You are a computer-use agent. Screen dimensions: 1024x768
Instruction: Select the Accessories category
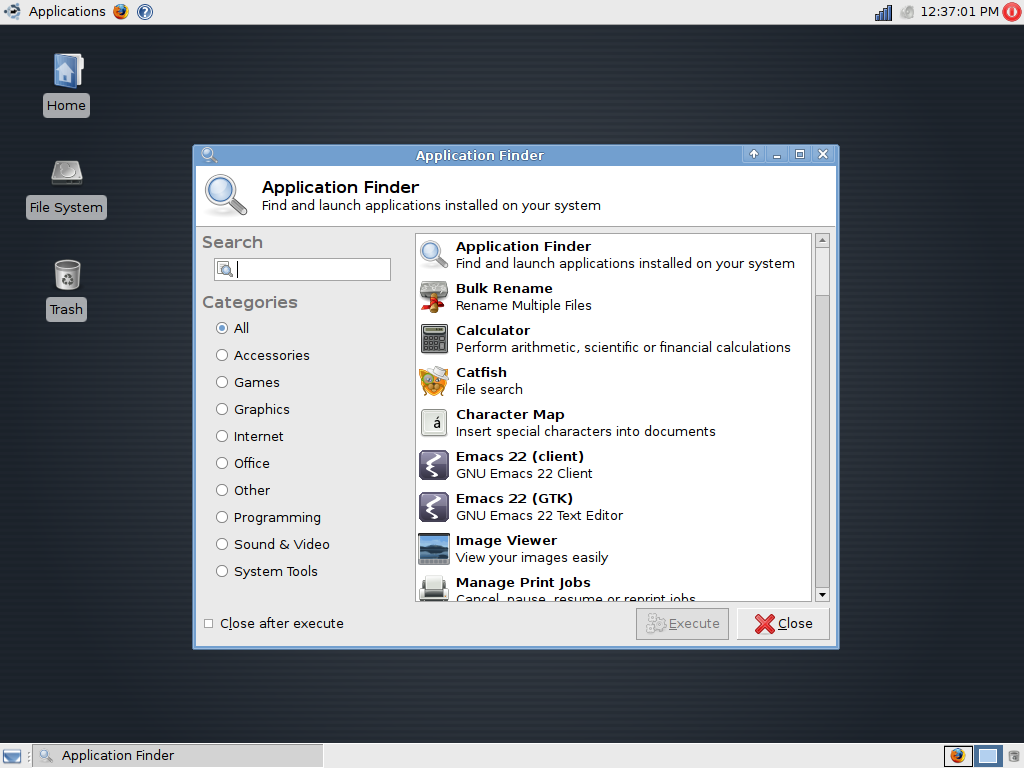222,355
